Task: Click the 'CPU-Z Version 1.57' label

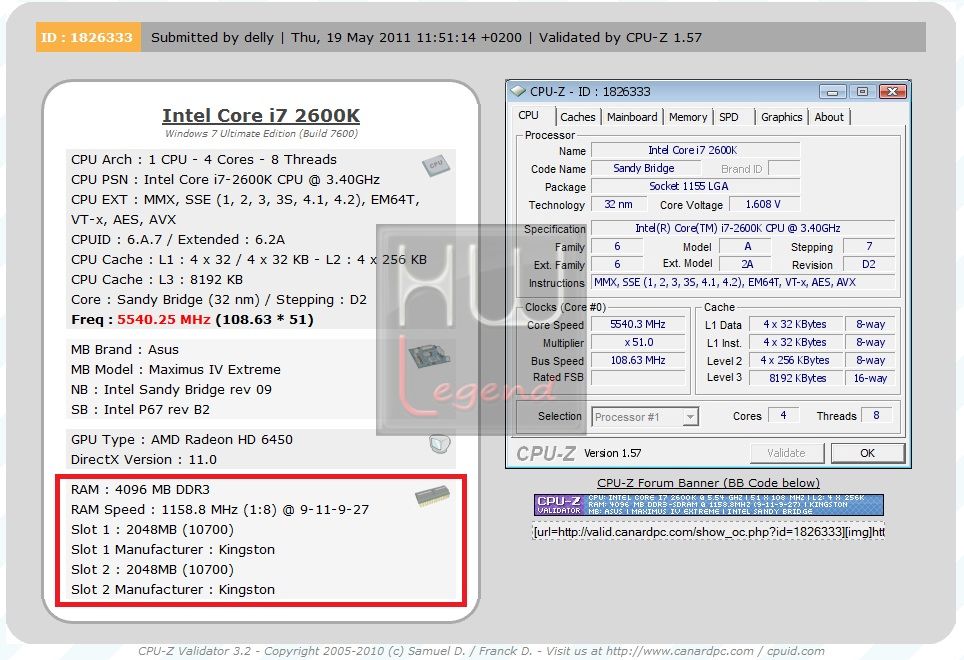Action: [x=579, y=454]
